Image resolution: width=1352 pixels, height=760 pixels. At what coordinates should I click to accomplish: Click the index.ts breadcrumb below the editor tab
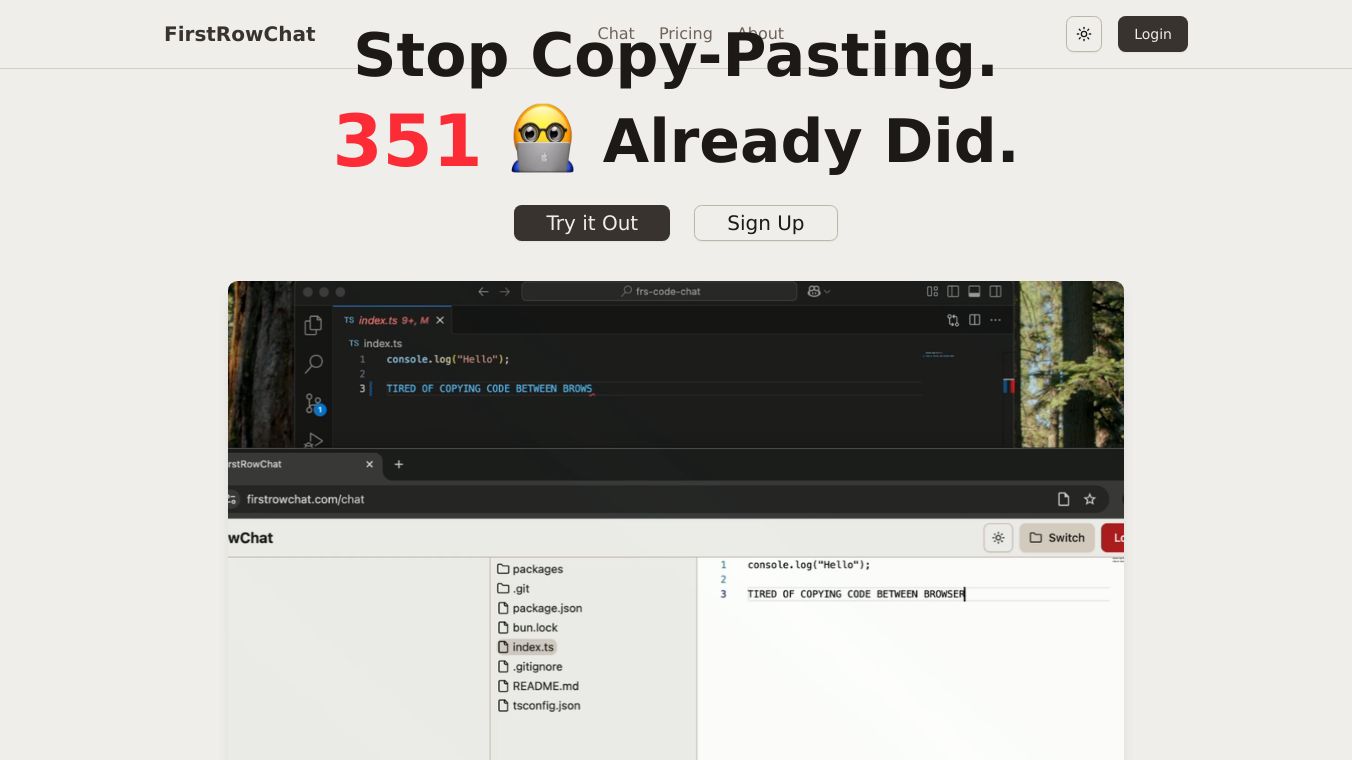point(376,343)
